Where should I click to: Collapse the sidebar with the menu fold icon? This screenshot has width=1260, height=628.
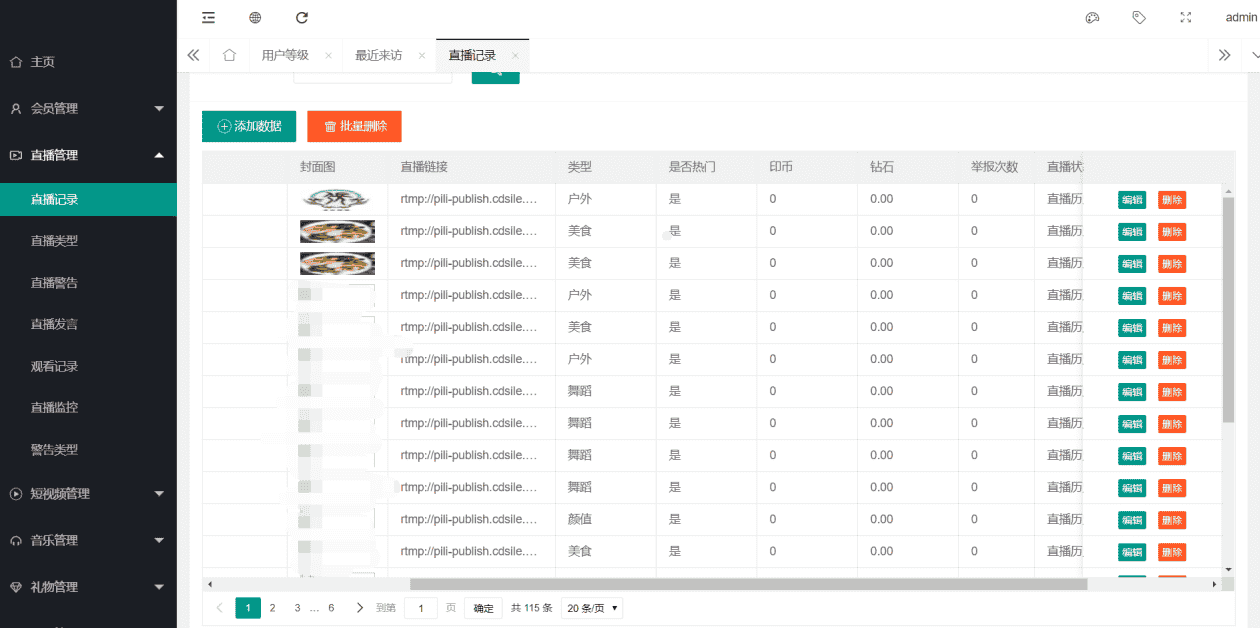[208, 17]
